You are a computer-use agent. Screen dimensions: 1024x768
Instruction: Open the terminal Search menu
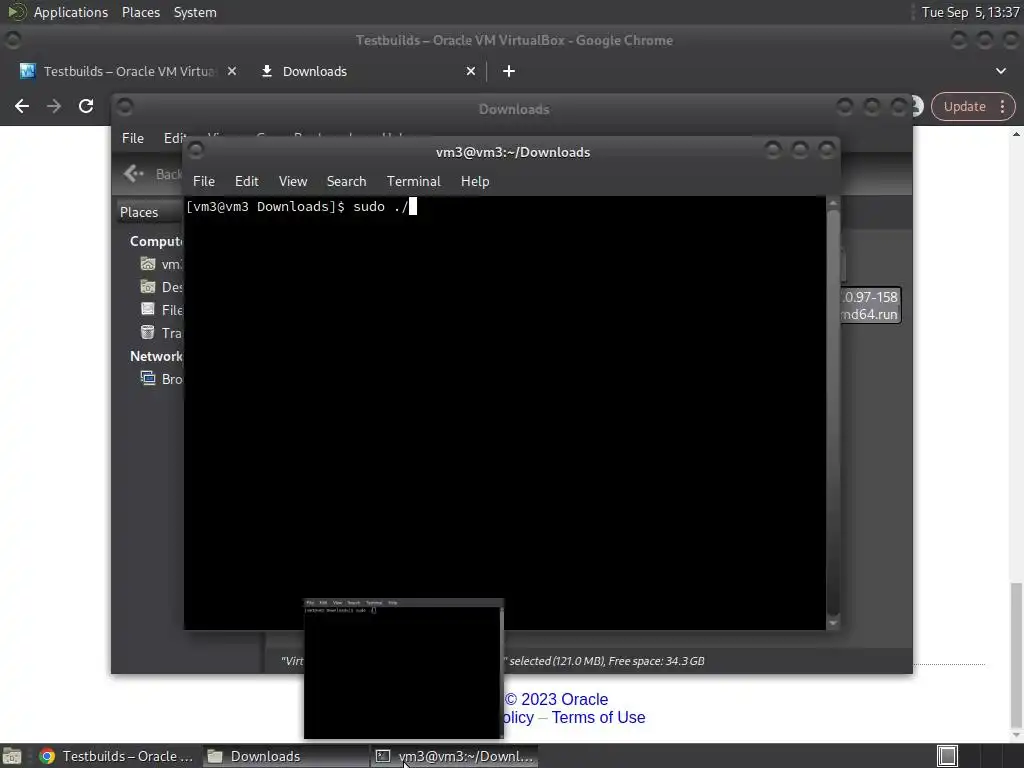(346, 181)
